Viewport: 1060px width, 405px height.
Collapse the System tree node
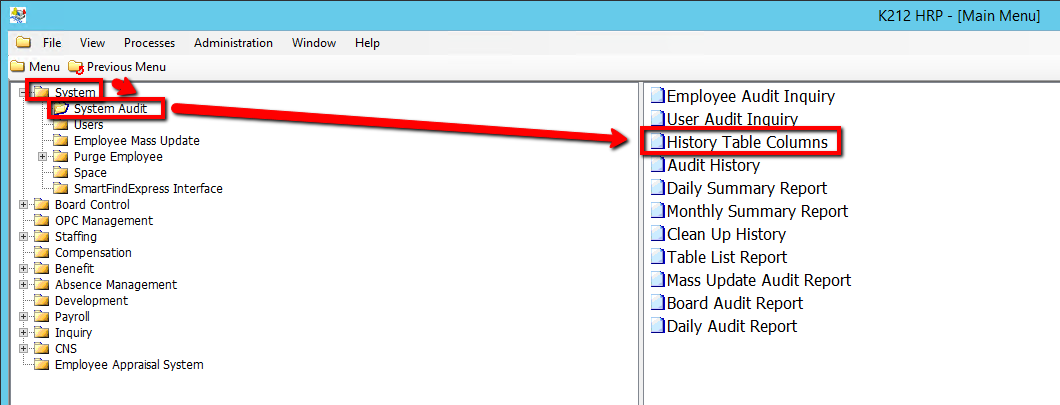pos(23,93)
